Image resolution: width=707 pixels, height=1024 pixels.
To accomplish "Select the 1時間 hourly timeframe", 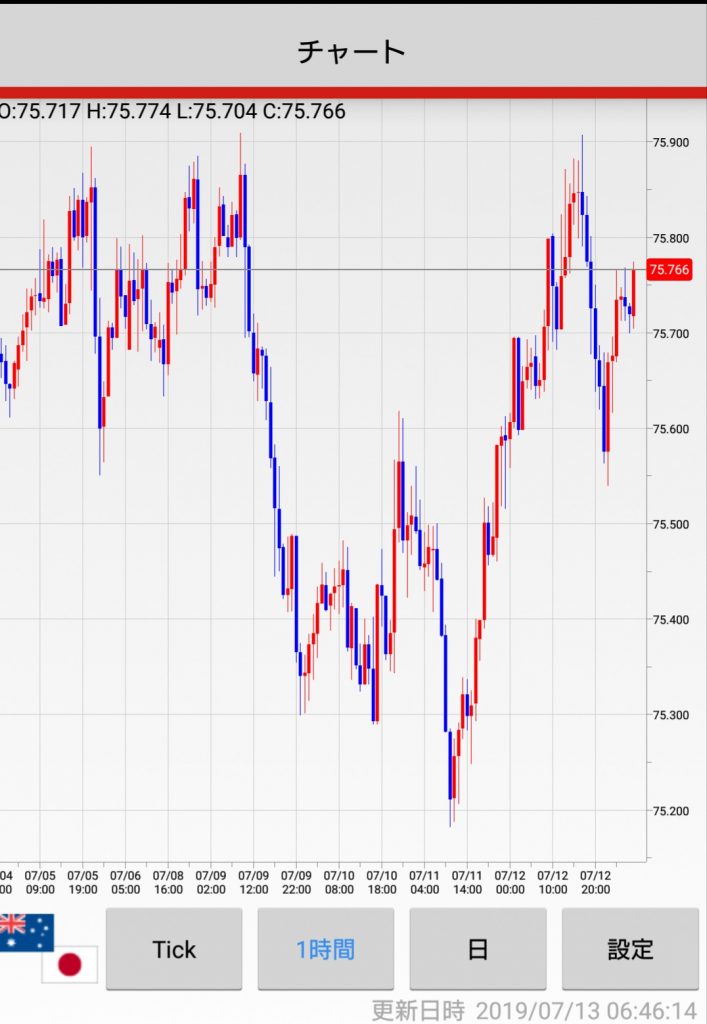I will [x=325, y=949].
